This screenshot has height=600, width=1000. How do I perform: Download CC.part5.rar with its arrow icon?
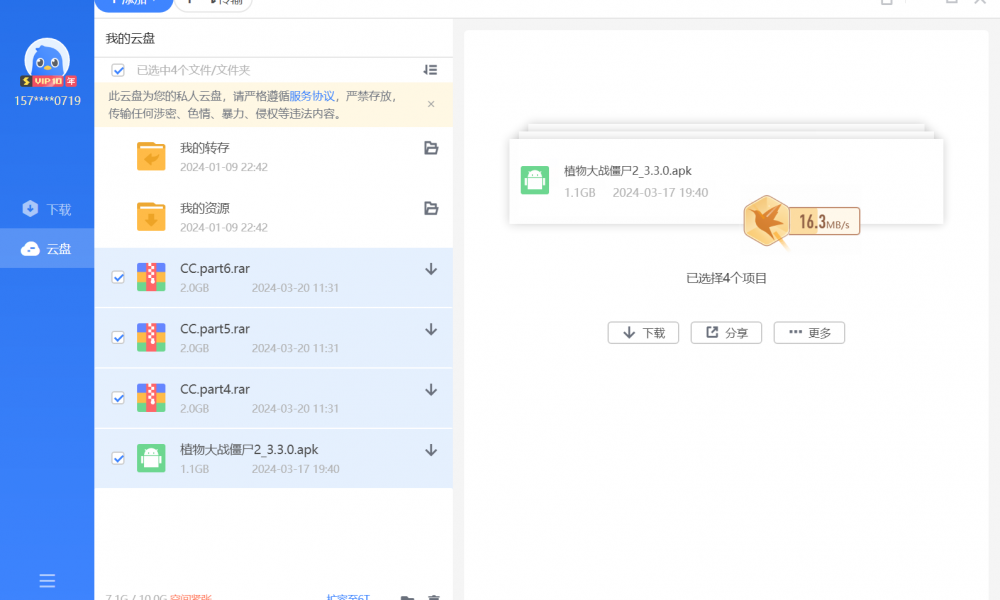pyautogui.click(x=431, y=329)
